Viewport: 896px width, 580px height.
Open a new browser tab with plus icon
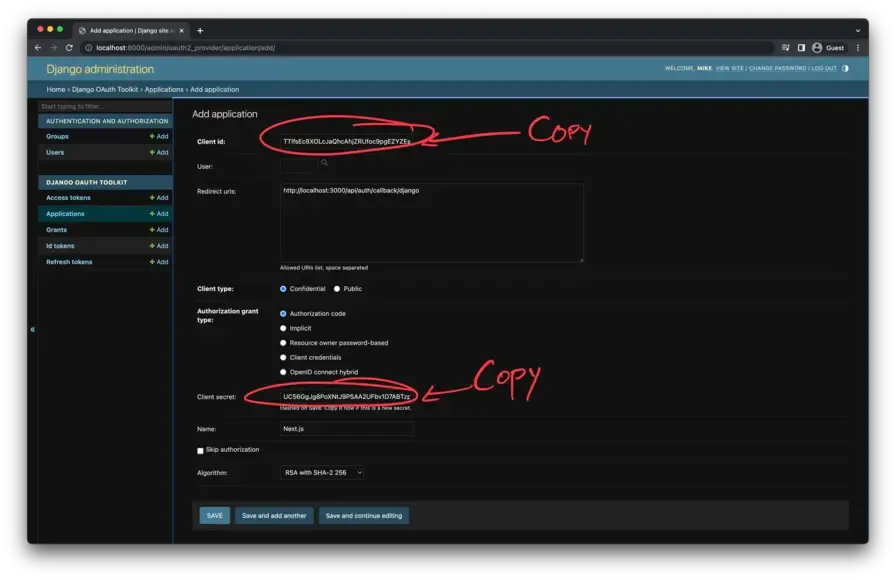200,31
